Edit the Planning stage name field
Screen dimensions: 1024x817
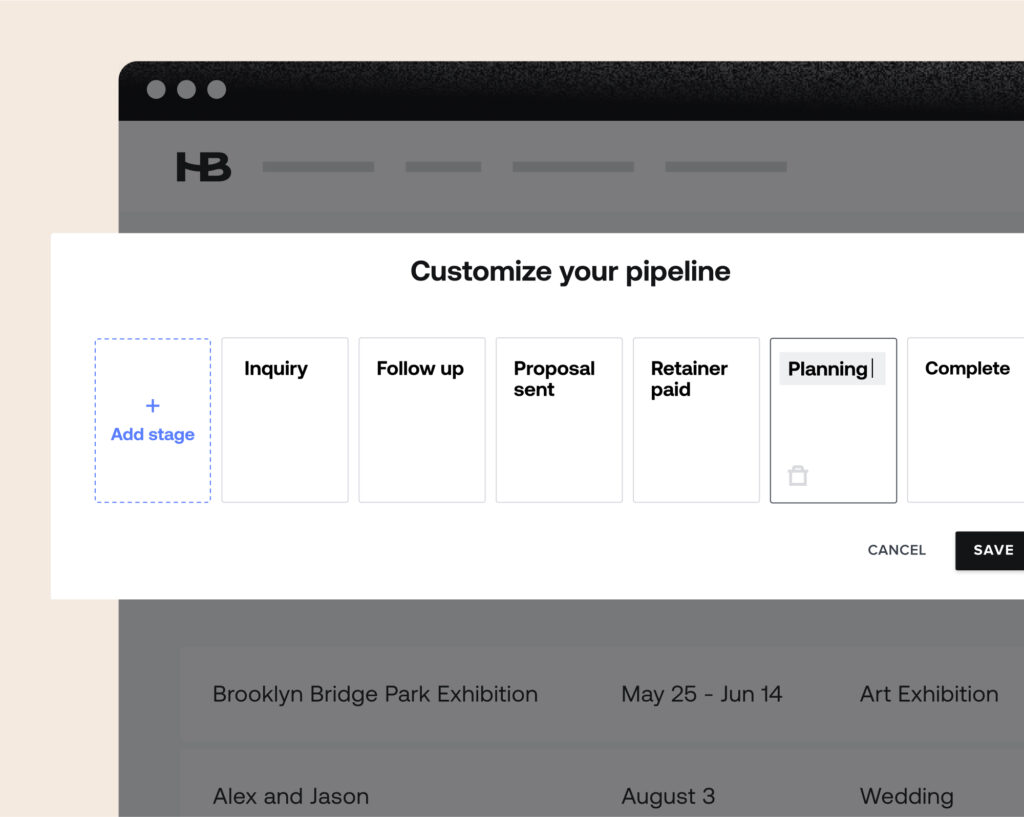pos(832,369)
